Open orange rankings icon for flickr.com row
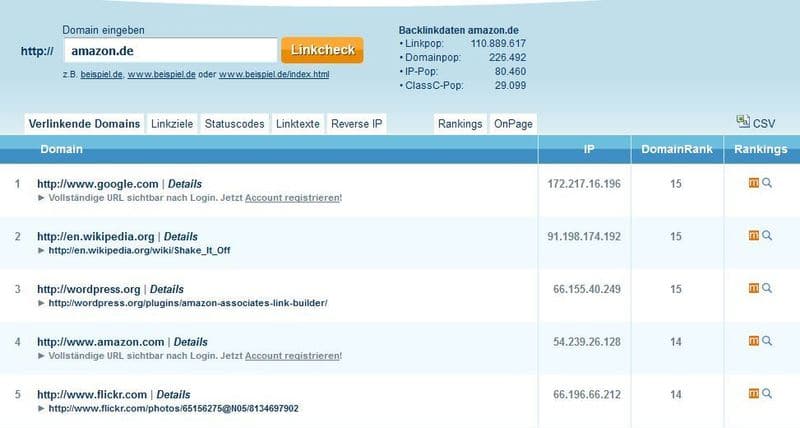The image size is (800, 428). [754, 393]
